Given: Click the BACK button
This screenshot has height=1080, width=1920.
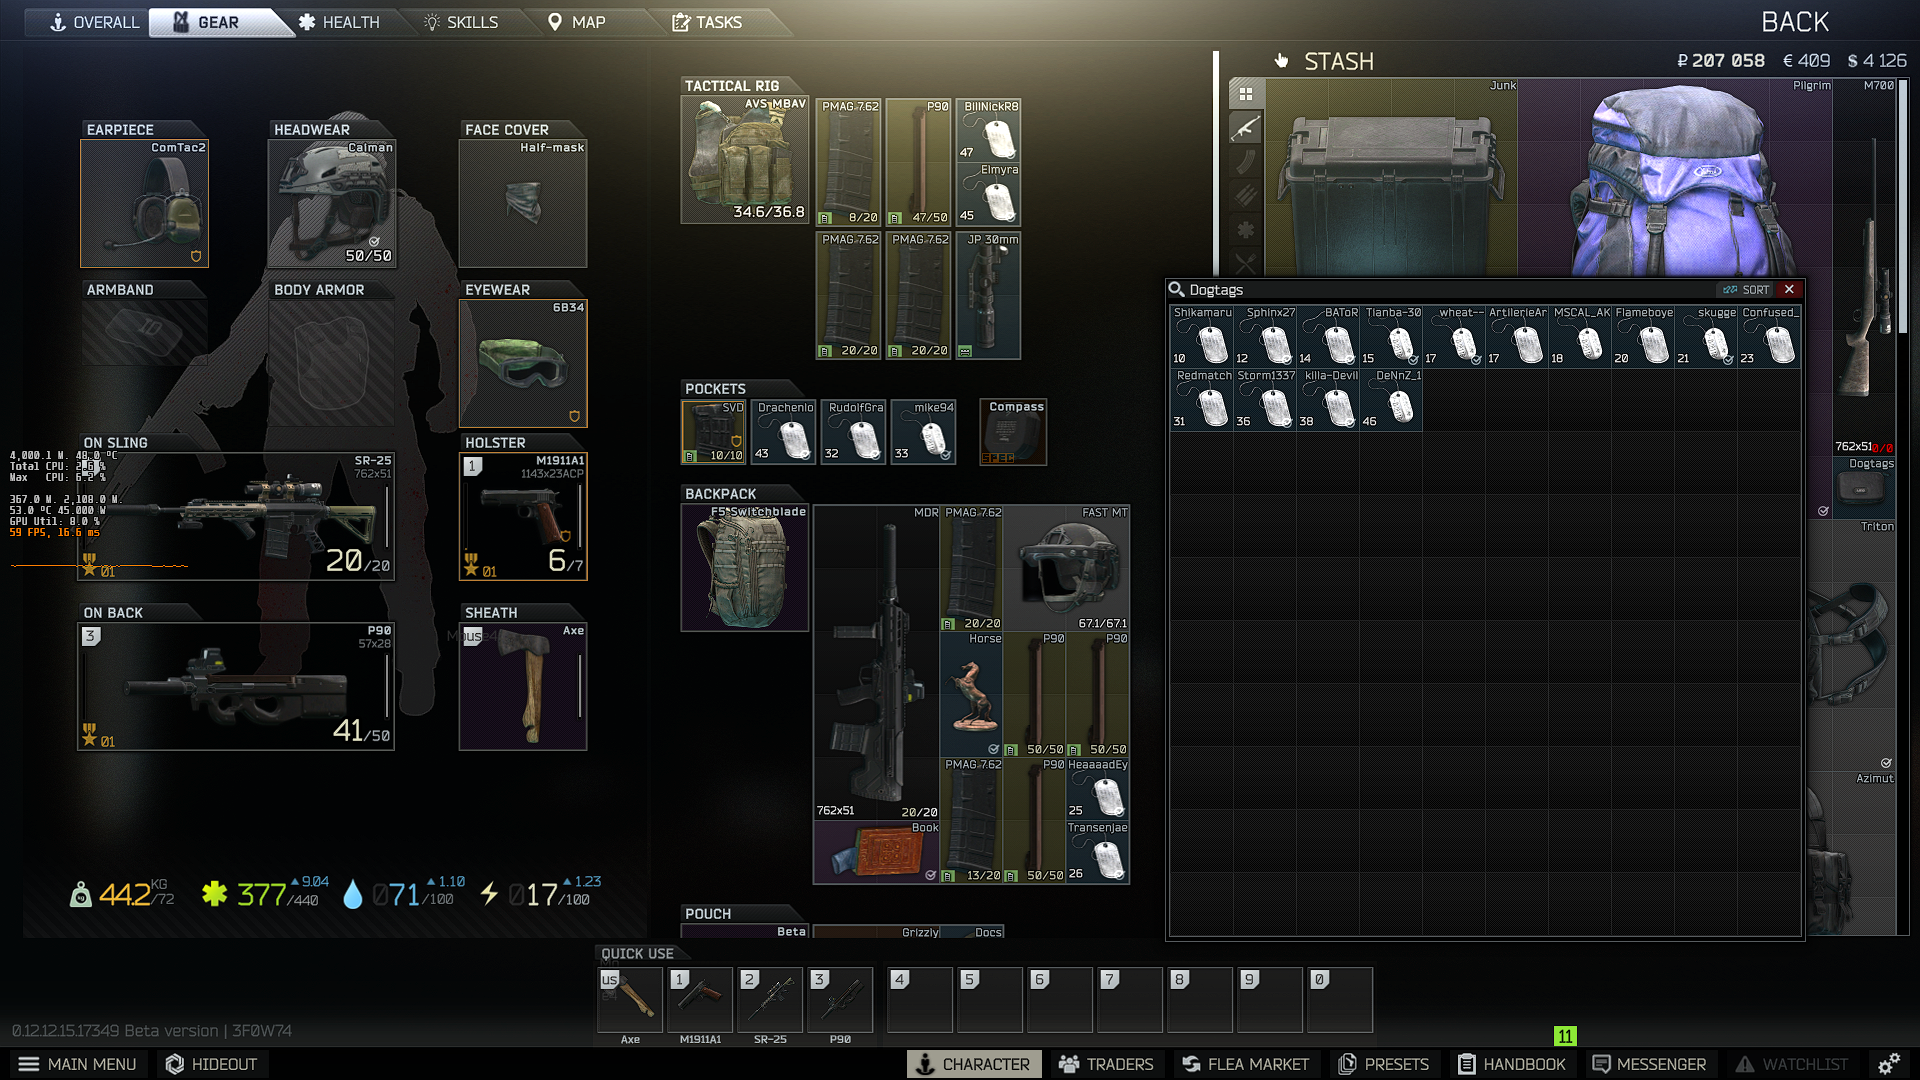Looking at the screenshot, I should (1794, 22).
